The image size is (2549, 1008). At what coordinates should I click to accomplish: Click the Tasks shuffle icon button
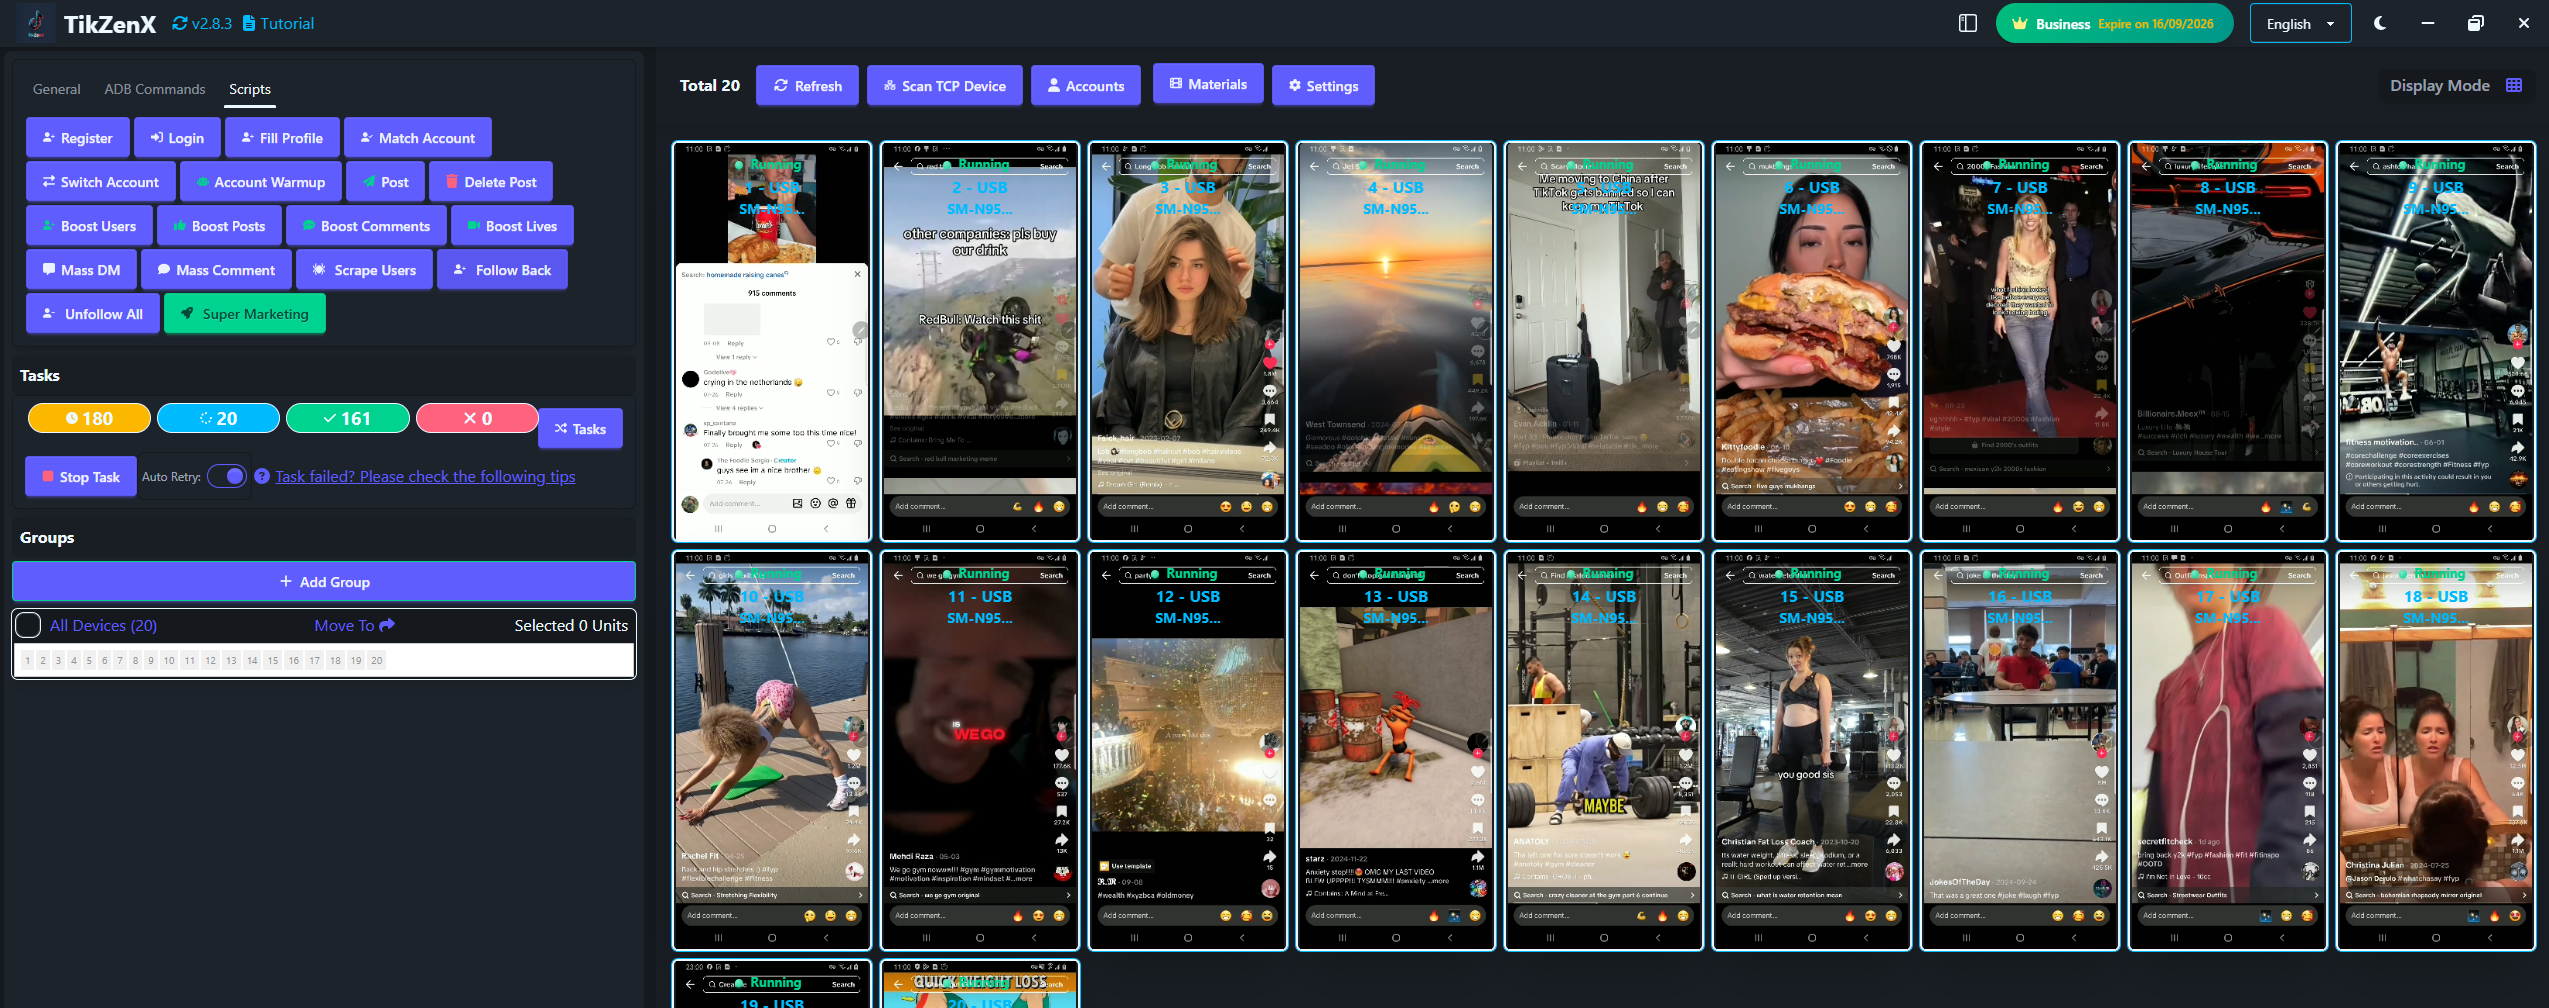[x=580, y=428]
